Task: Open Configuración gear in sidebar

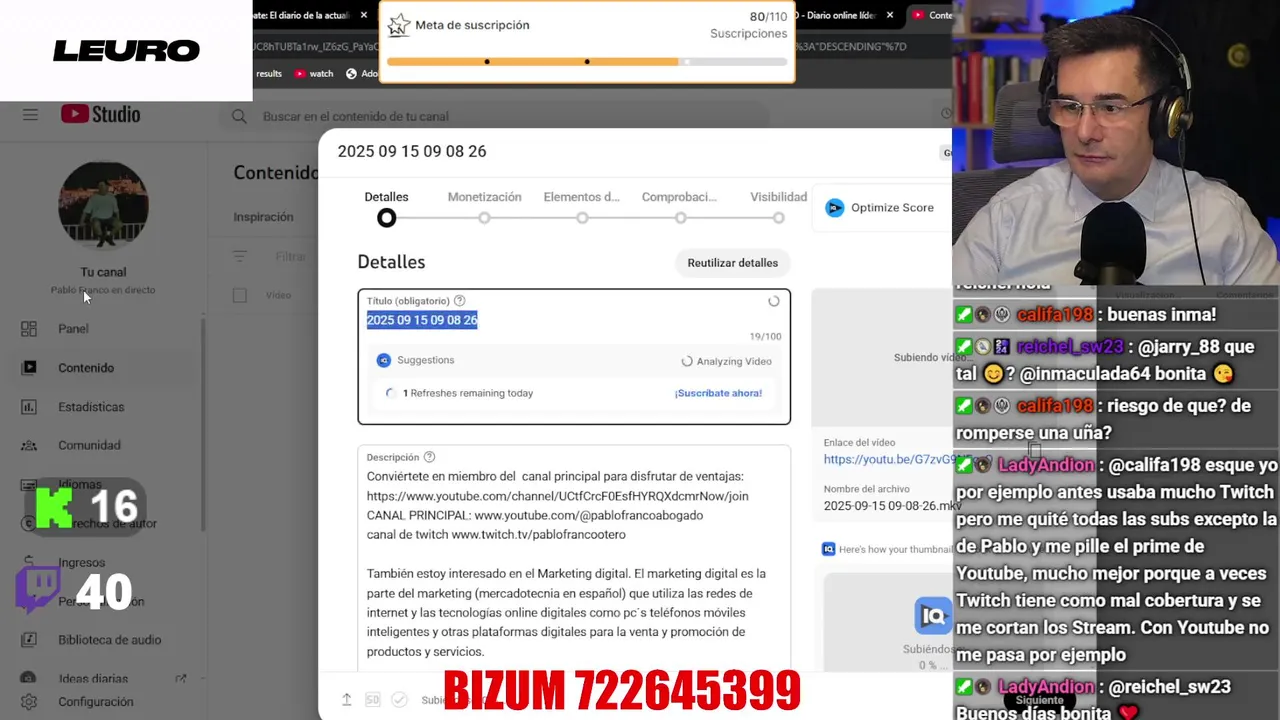Action: pyautogui.click(x=29, y=702)
